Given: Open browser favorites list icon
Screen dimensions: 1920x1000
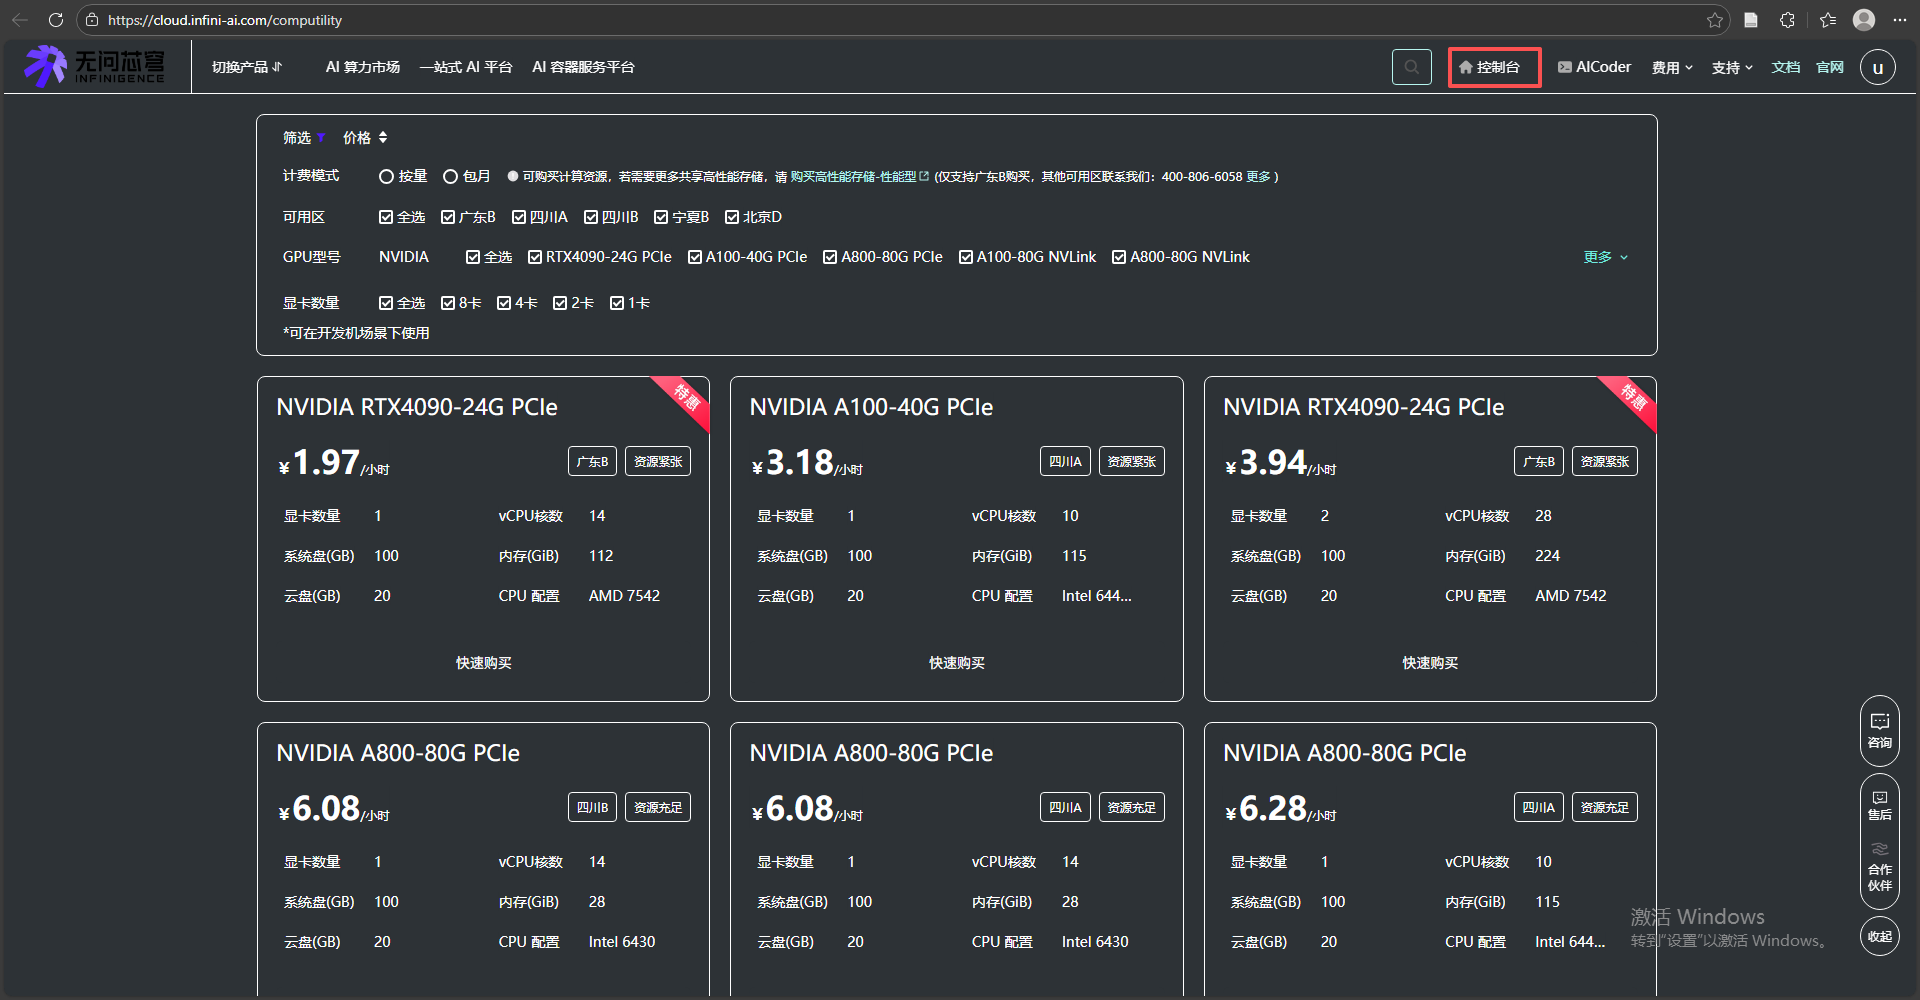Looking at the screenshot, I should tap(1828, 20).
